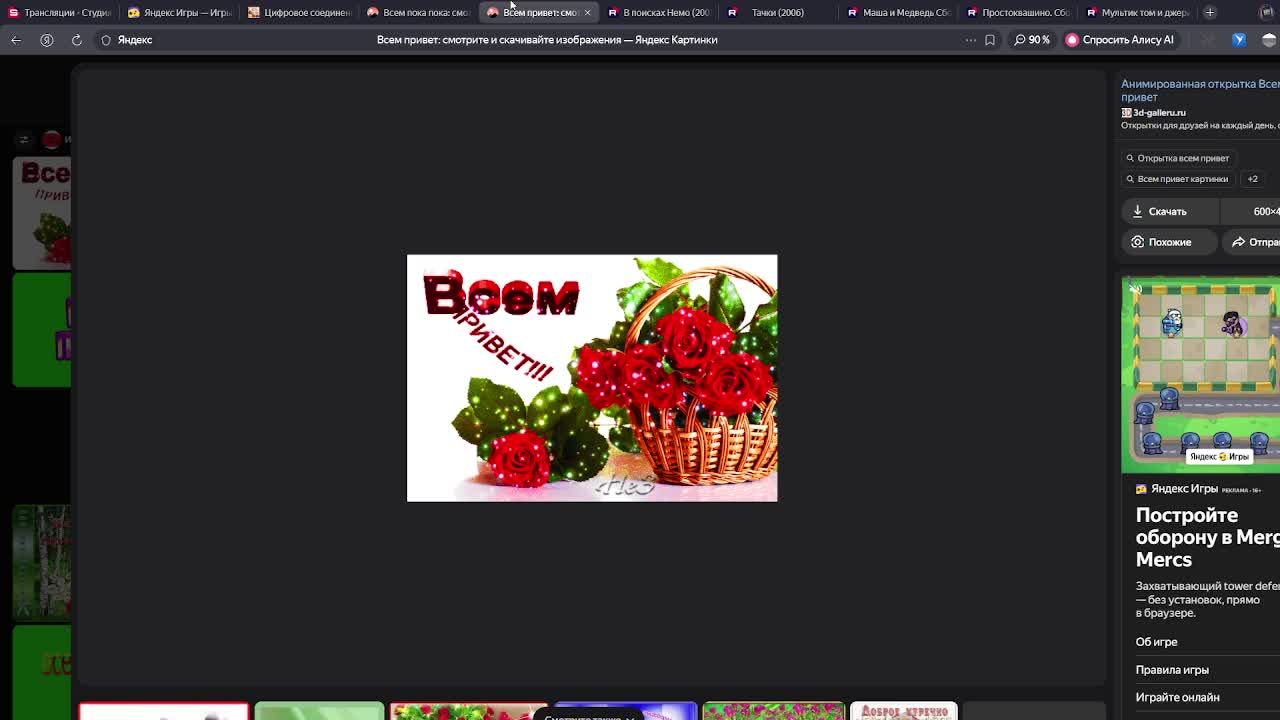The height and width of the screenshot is (720, 1280).
Task: Switch to the Мультик том и джерри tab
Action: click(x=1138, y=12)
